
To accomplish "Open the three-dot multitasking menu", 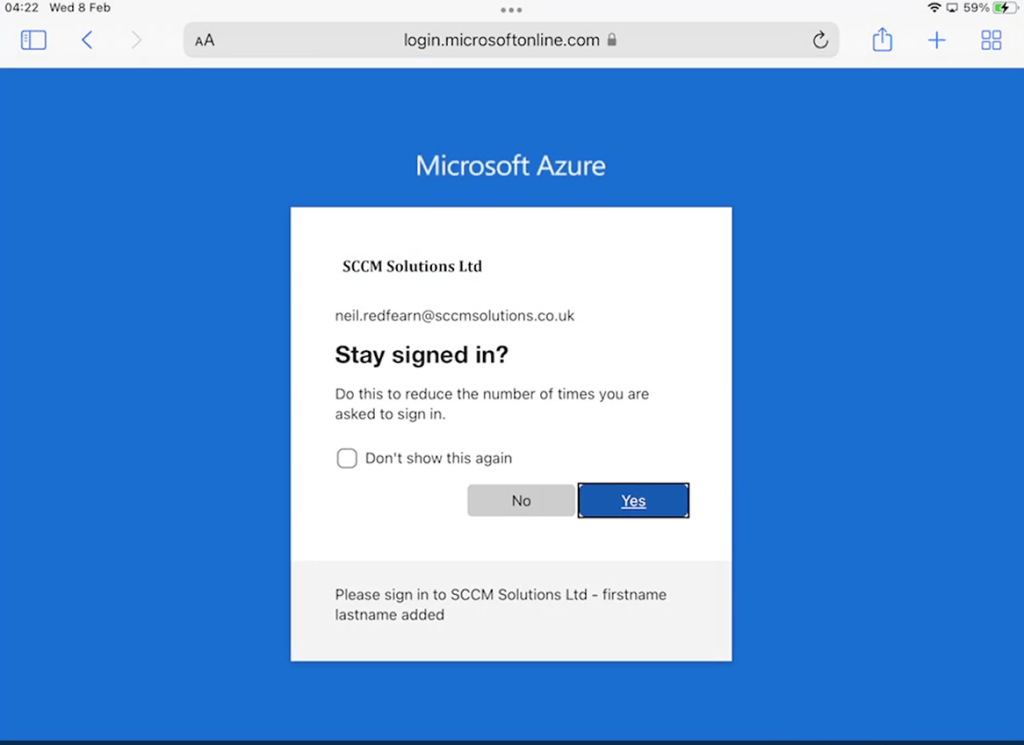I will pyautogui.click(x=511, y=10).
